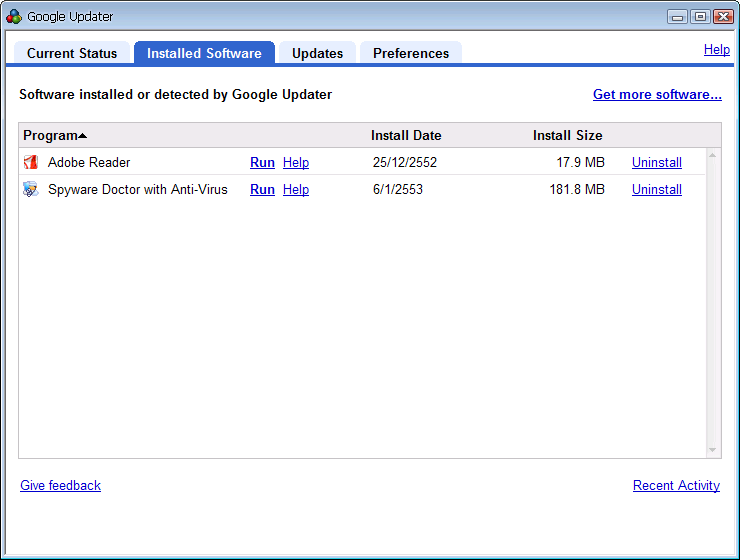Switch to the Current Status tab
The height and width of the screenshot is (560, 740).
tap(72, 53)
